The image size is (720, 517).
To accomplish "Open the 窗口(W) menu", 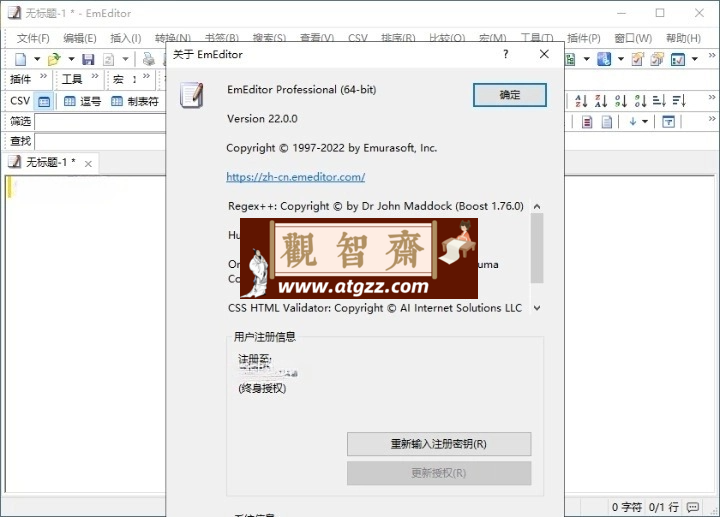I will click(633, 38).
